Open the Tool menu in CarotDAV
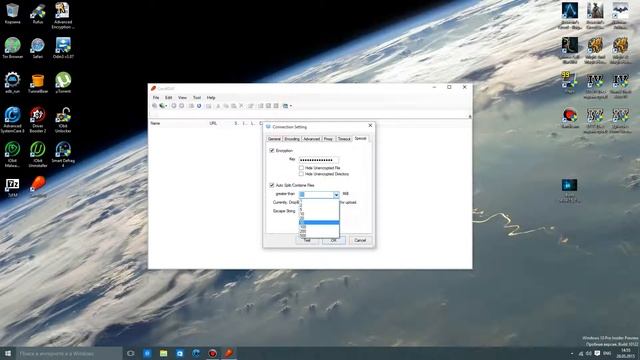The height and width of the screenshot is (360, 640). (197, 98)
